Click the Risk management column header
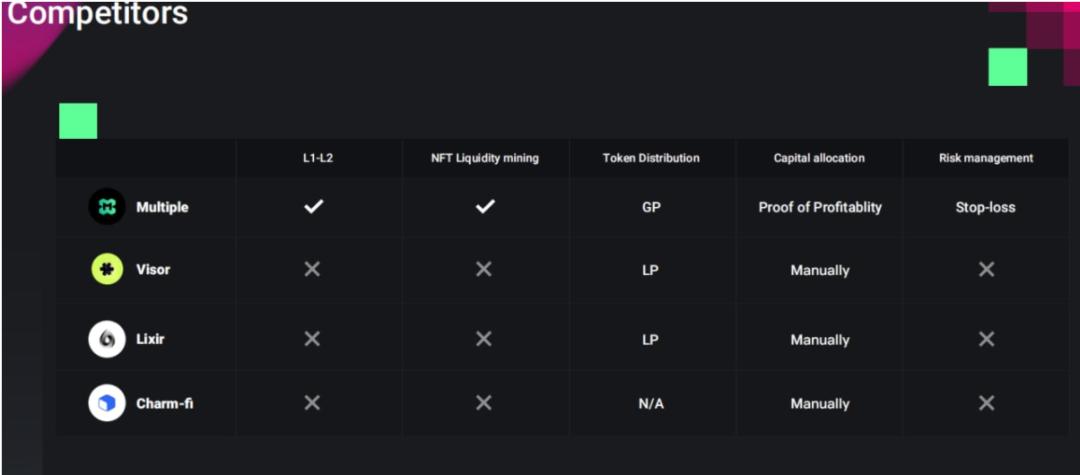The width and height of the screenshot is (1080, 475). tap(986, 158)
